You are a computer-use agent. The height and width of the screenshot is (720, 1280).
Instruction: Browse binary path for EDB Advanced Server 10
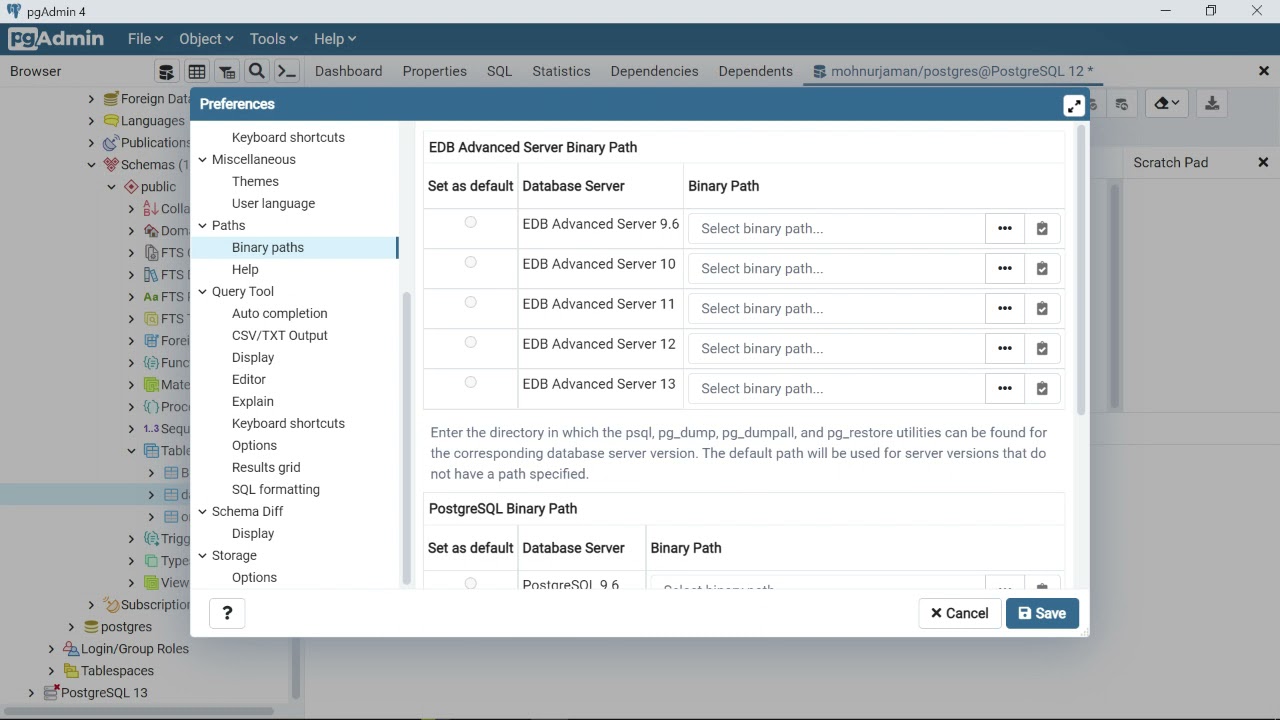(x=1005, y=268)
